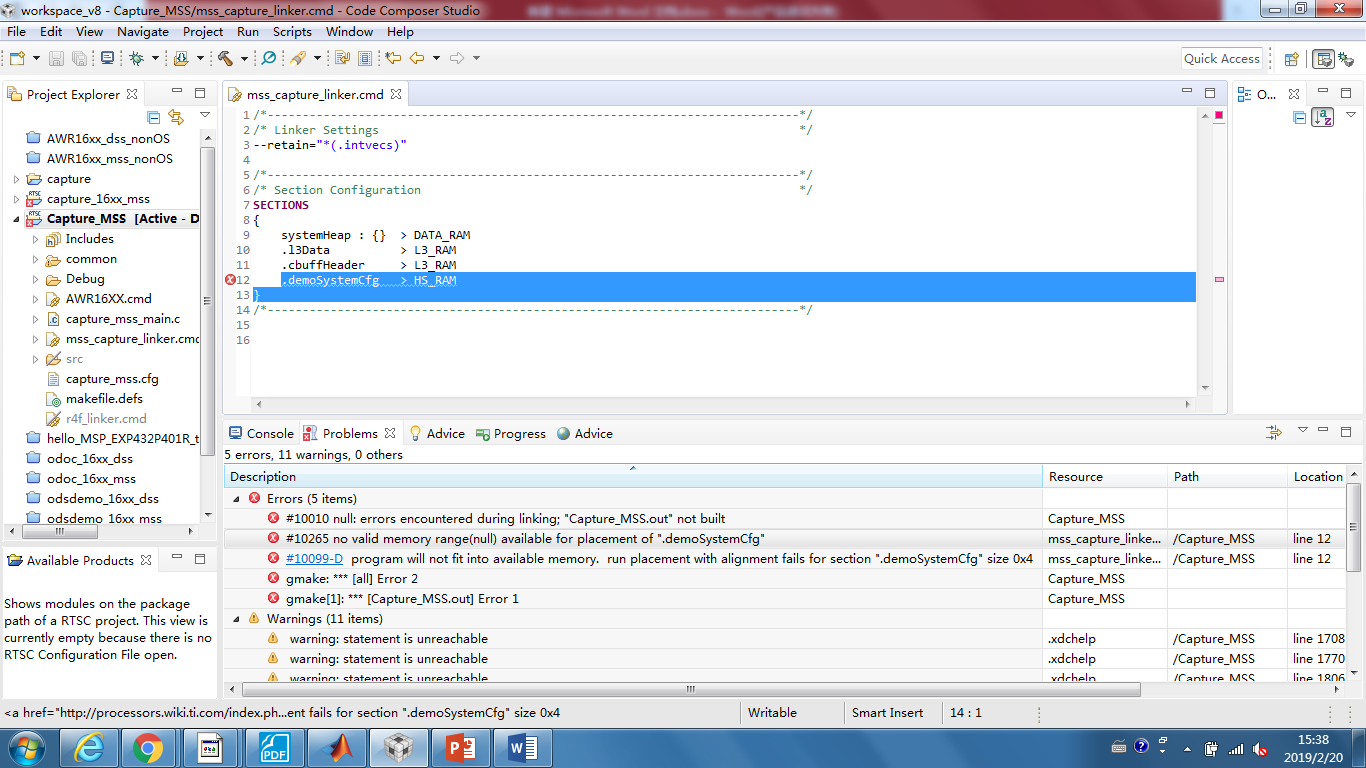Switch to the Console tab
Viewport: 1366px width, 768px height.
(x=261, y=433)
